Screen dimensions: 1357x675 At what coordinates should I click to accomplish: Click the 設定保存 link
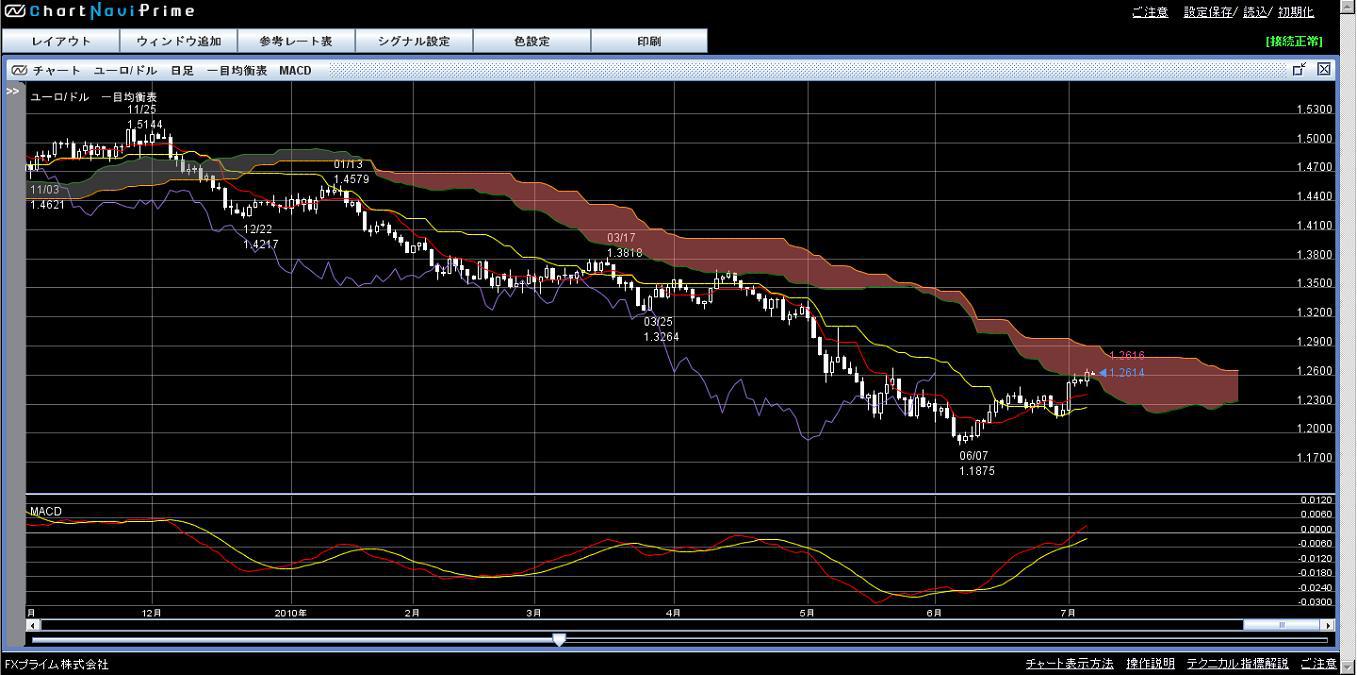[1207, 12]
